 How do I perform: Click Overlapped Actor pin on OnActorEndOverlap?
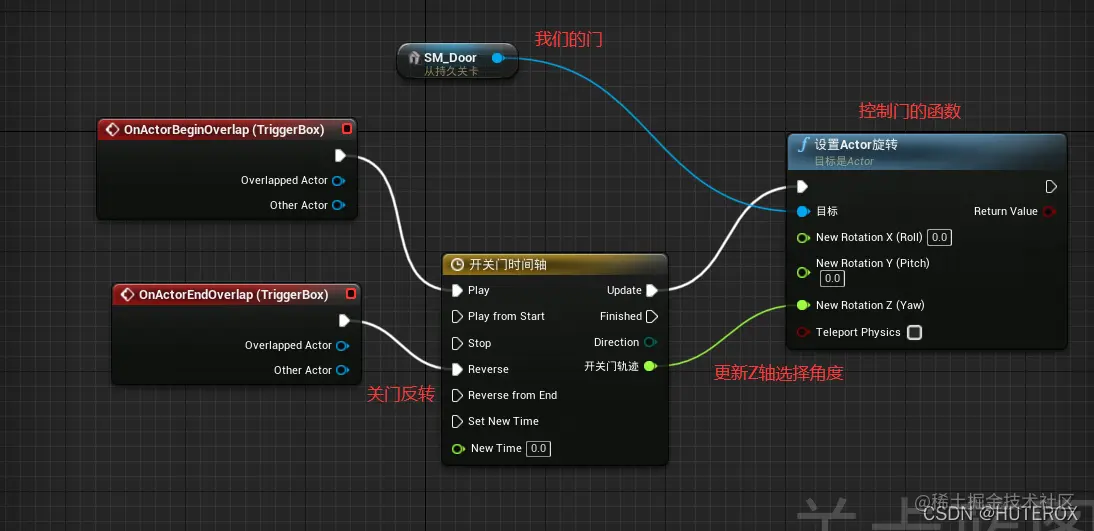[x=343, y=345]
